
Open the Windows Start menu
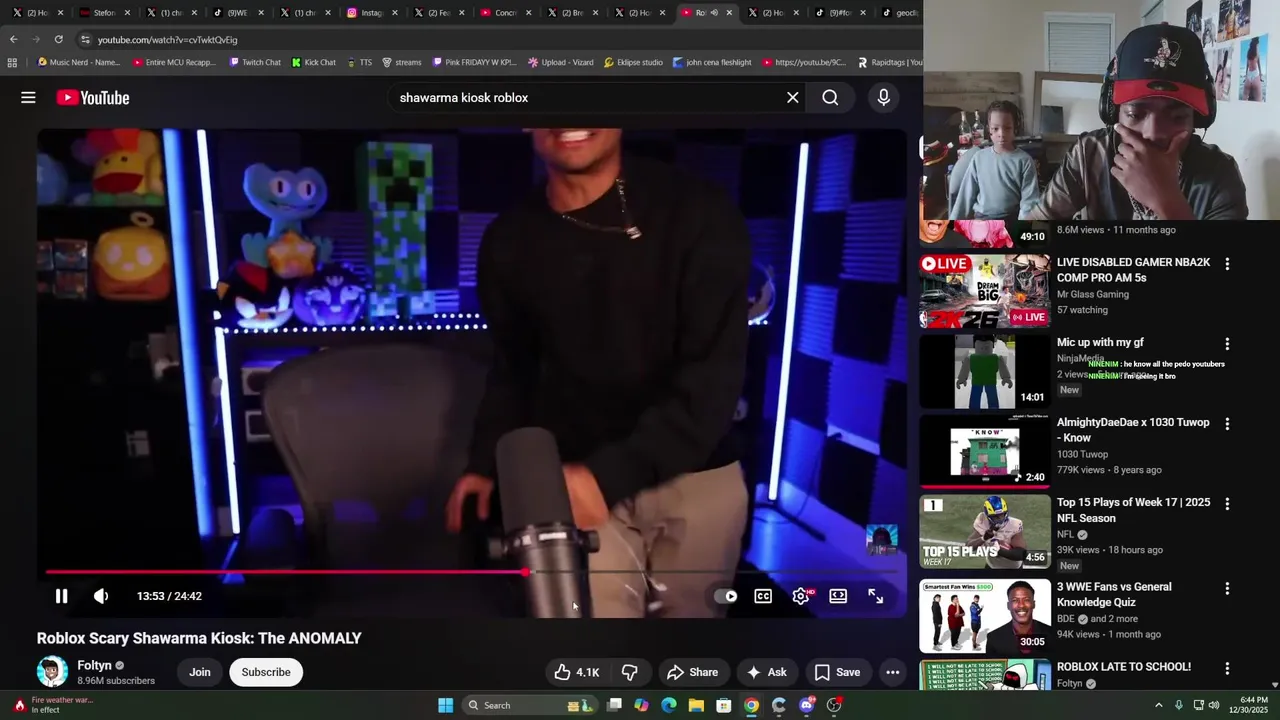tap(446, 705)
